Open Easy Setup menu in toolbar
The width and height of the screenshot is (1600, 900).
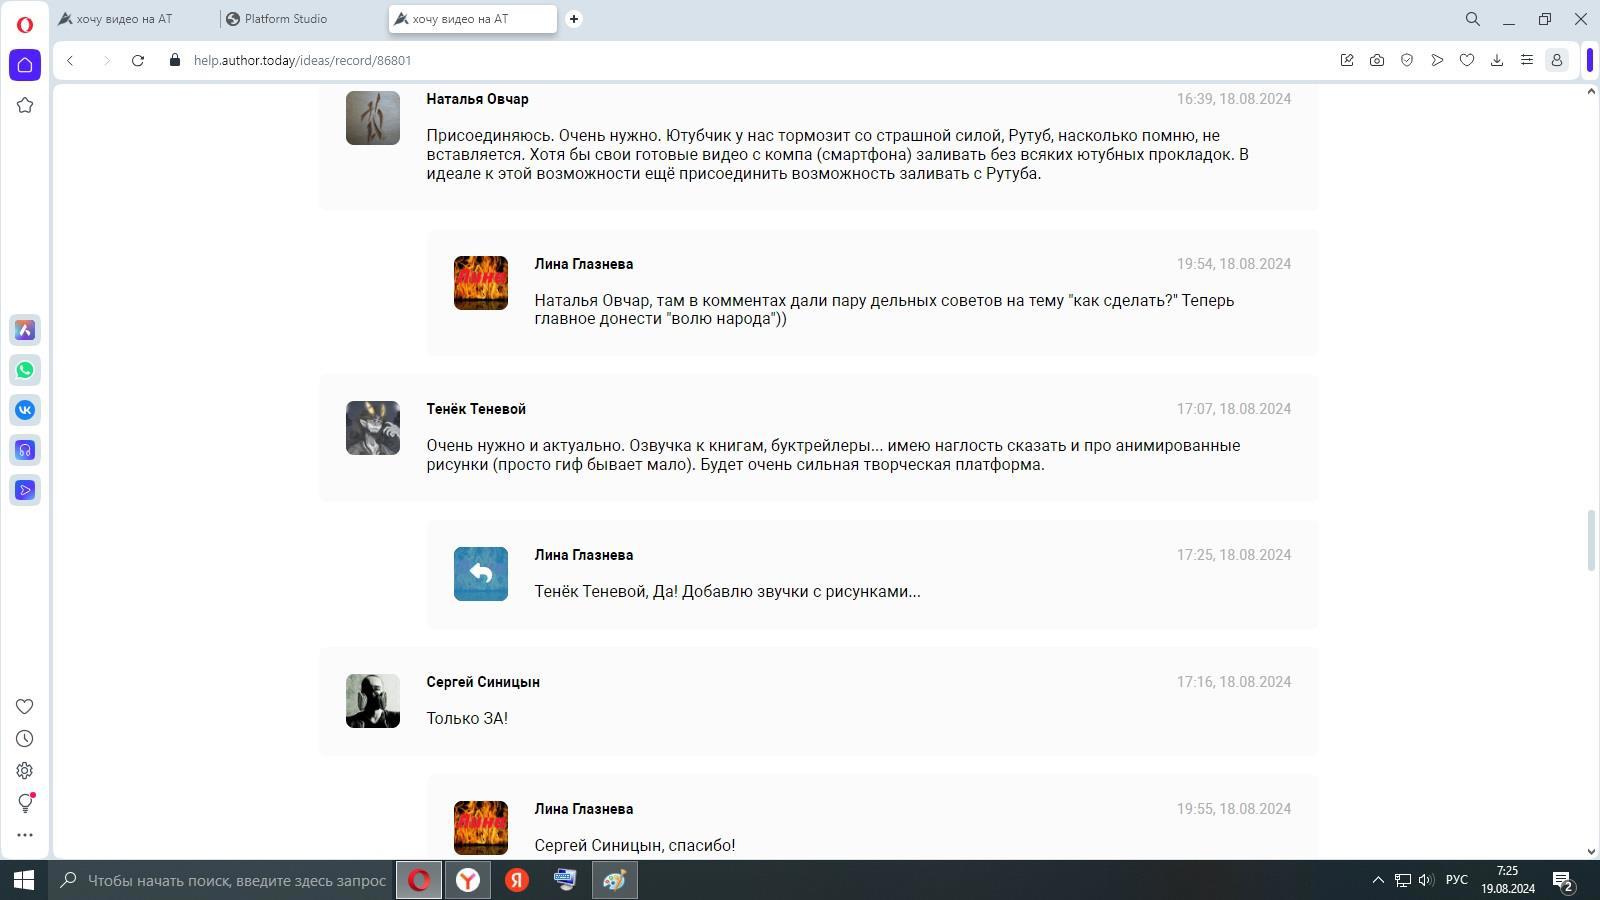tap(1527, 60)
